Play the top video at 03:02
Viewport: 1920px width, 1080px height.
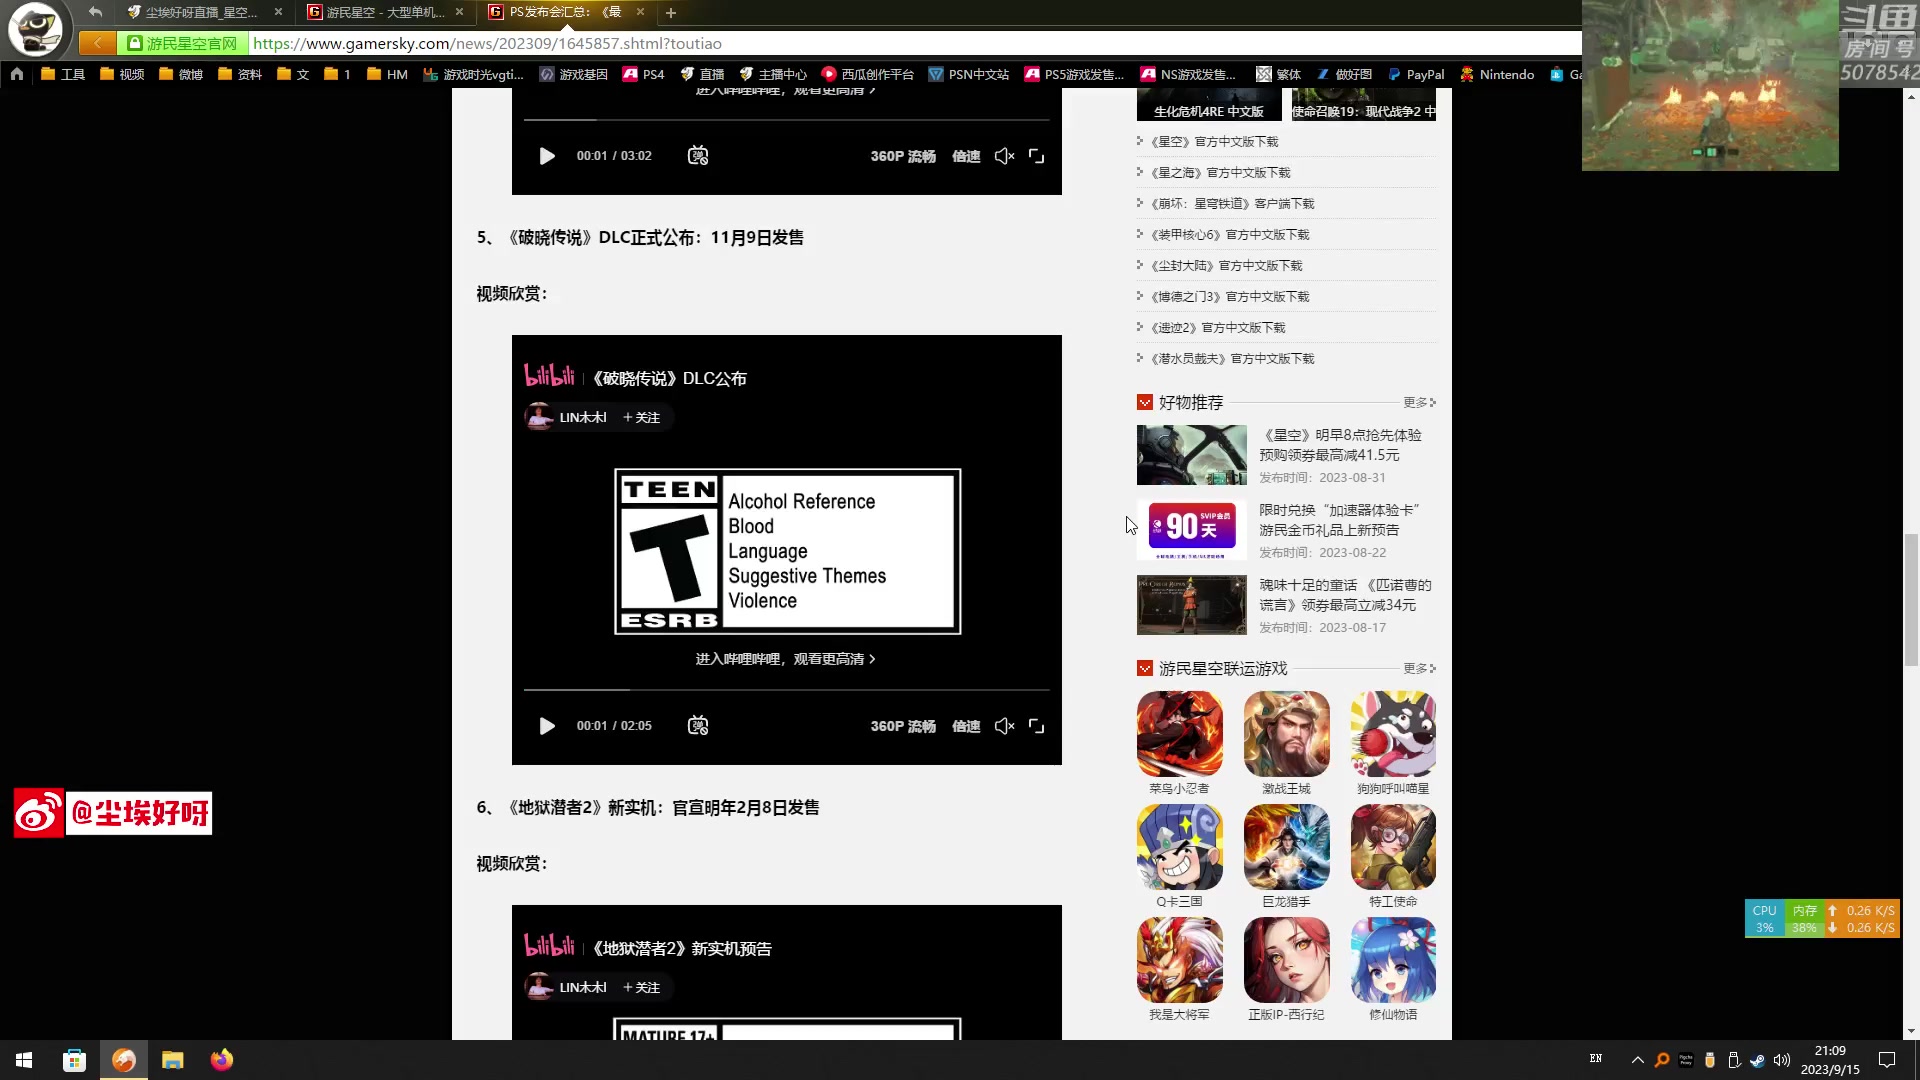547,156
